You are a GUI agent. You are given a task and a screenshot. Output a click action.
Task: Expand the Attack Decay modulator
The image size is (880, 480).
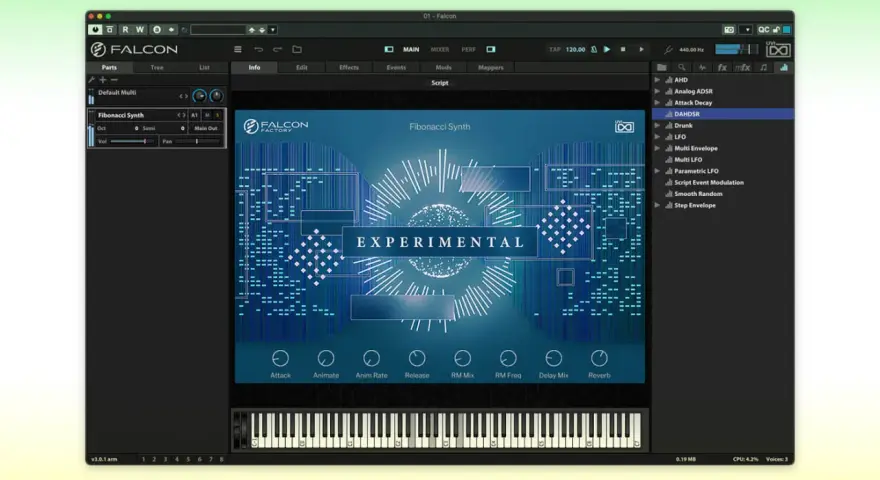coord(657,103)
